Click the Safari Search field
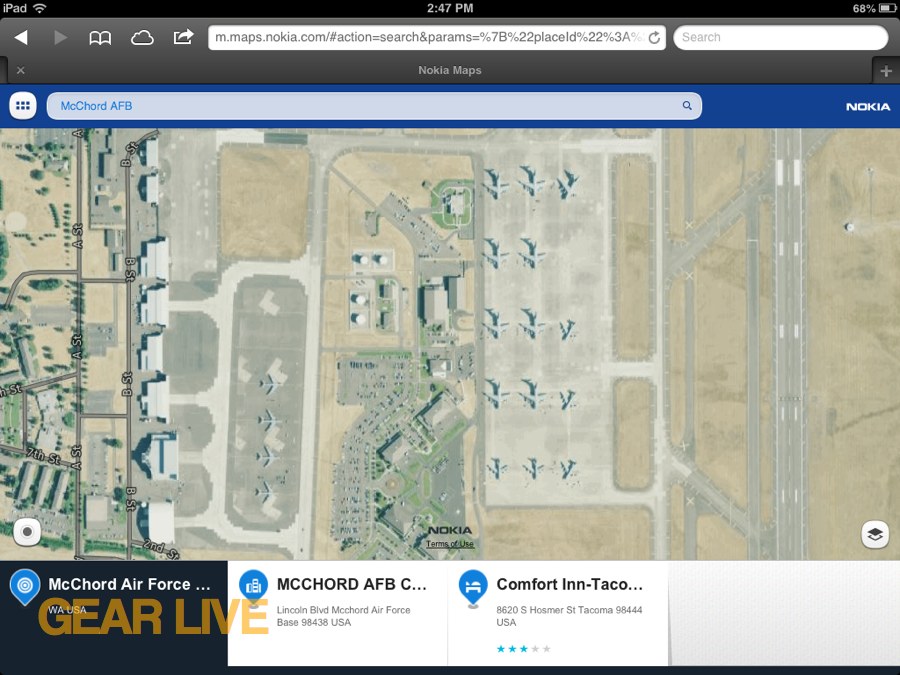900x675 pixels. tap(781, 37)
